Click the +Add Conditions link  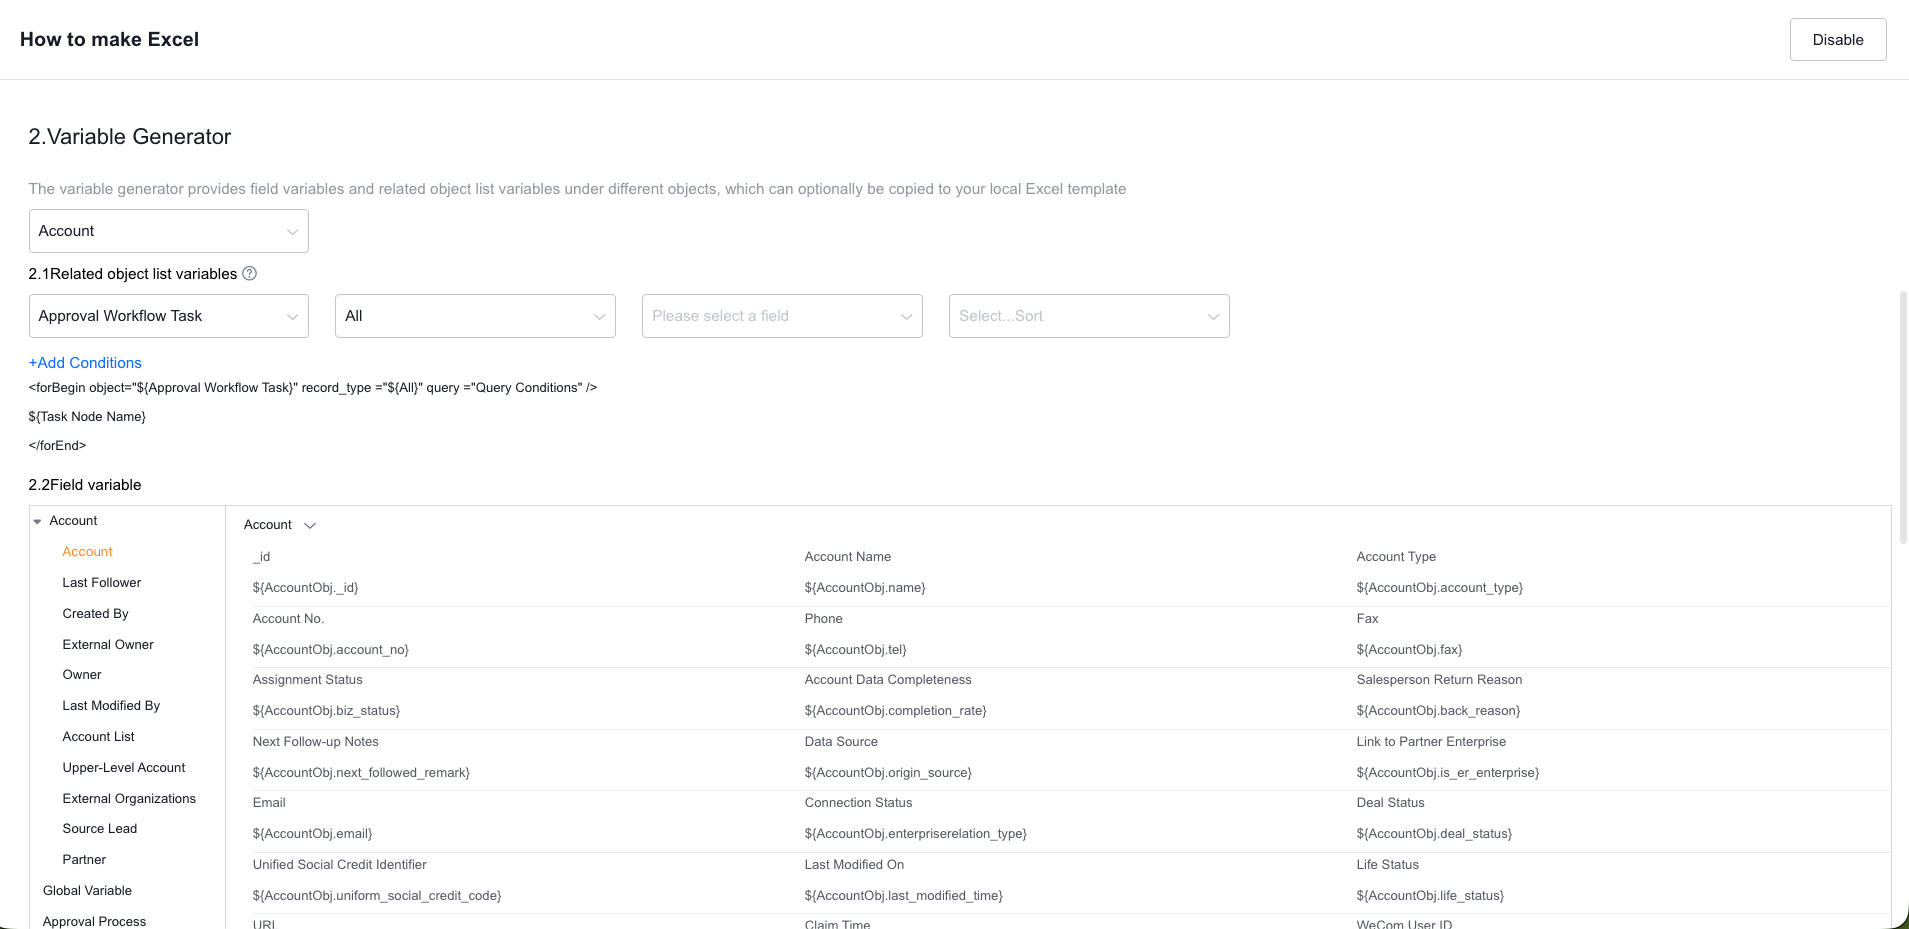point(85,363)
